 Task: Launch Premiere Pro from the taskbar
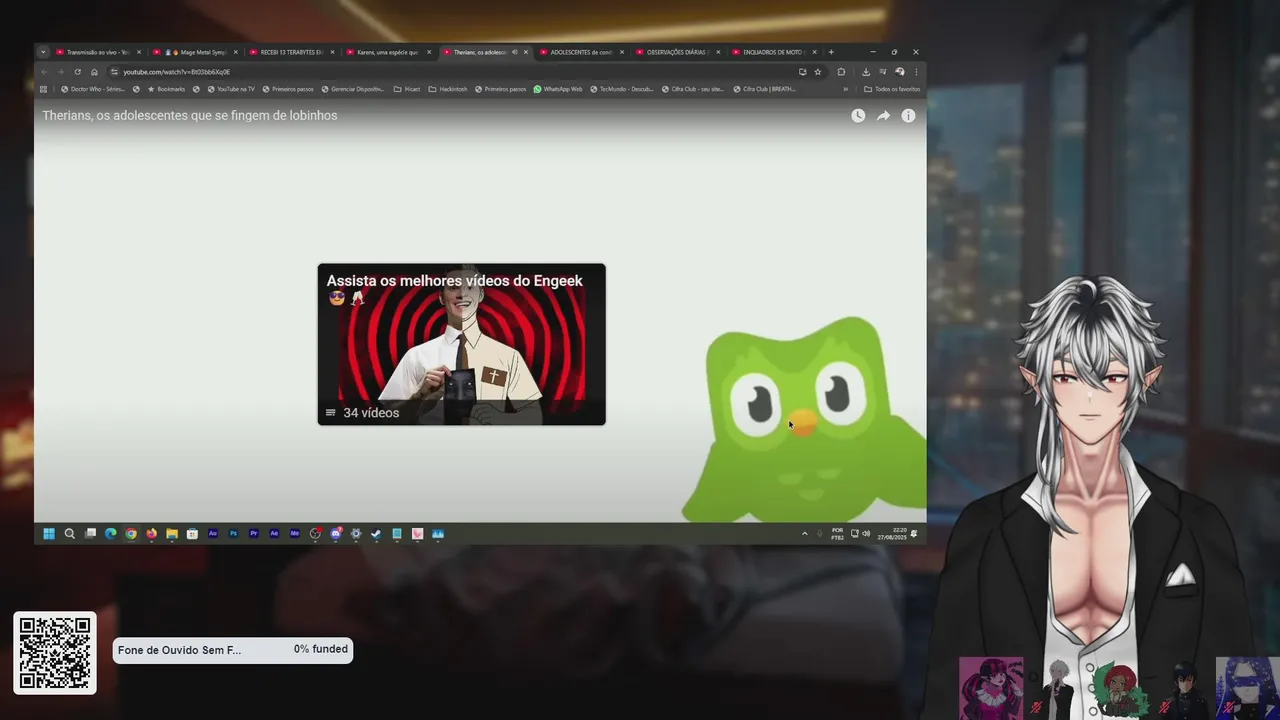click(x=254, y=534)
